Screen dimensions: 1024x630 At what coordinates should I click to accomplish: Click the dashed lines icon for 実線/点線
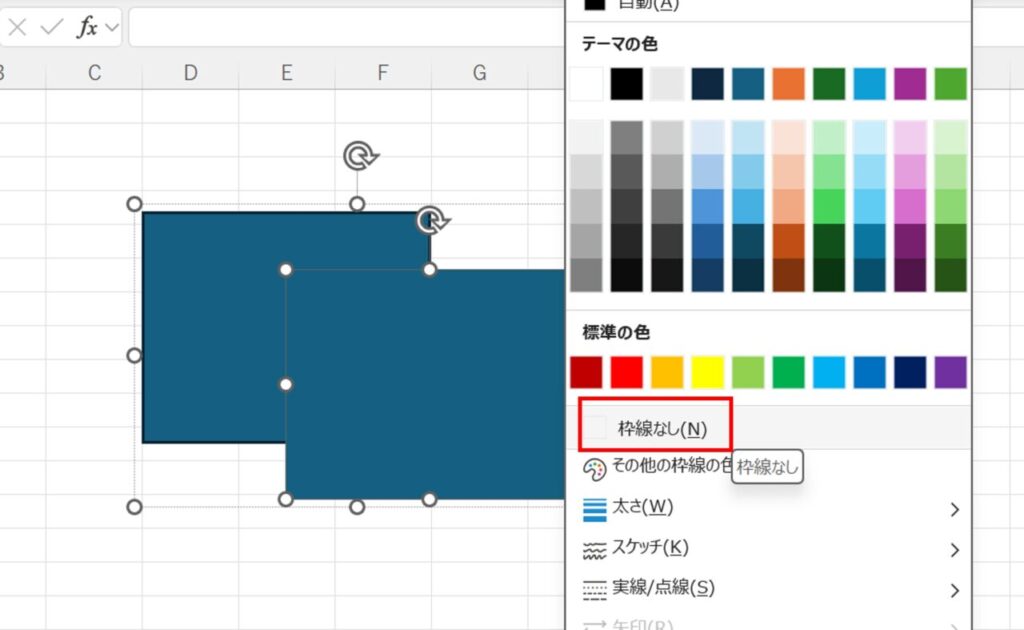coord(594,590)
